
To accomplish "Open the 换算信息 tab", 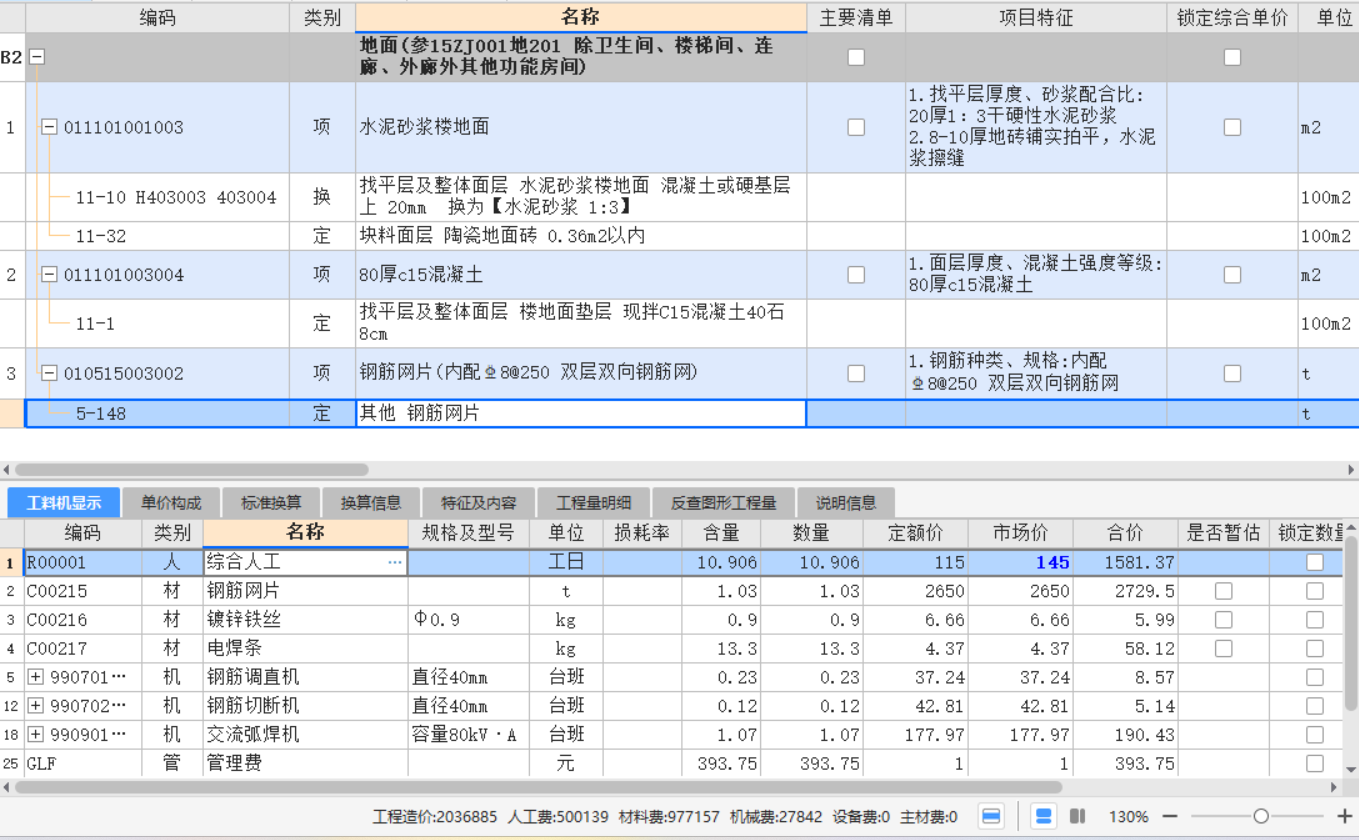I will 371,503.
